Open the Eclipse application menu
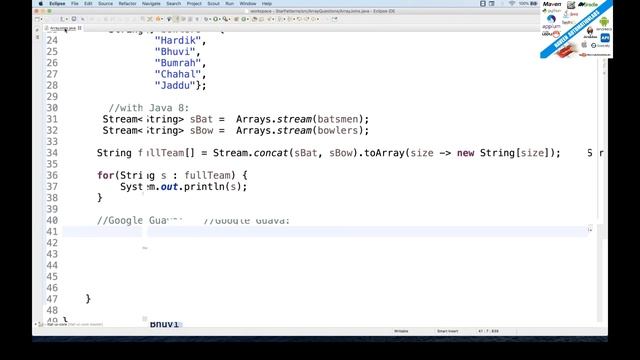Image resolution: width=640 pixels, height=360 pixels. point(57,3)
